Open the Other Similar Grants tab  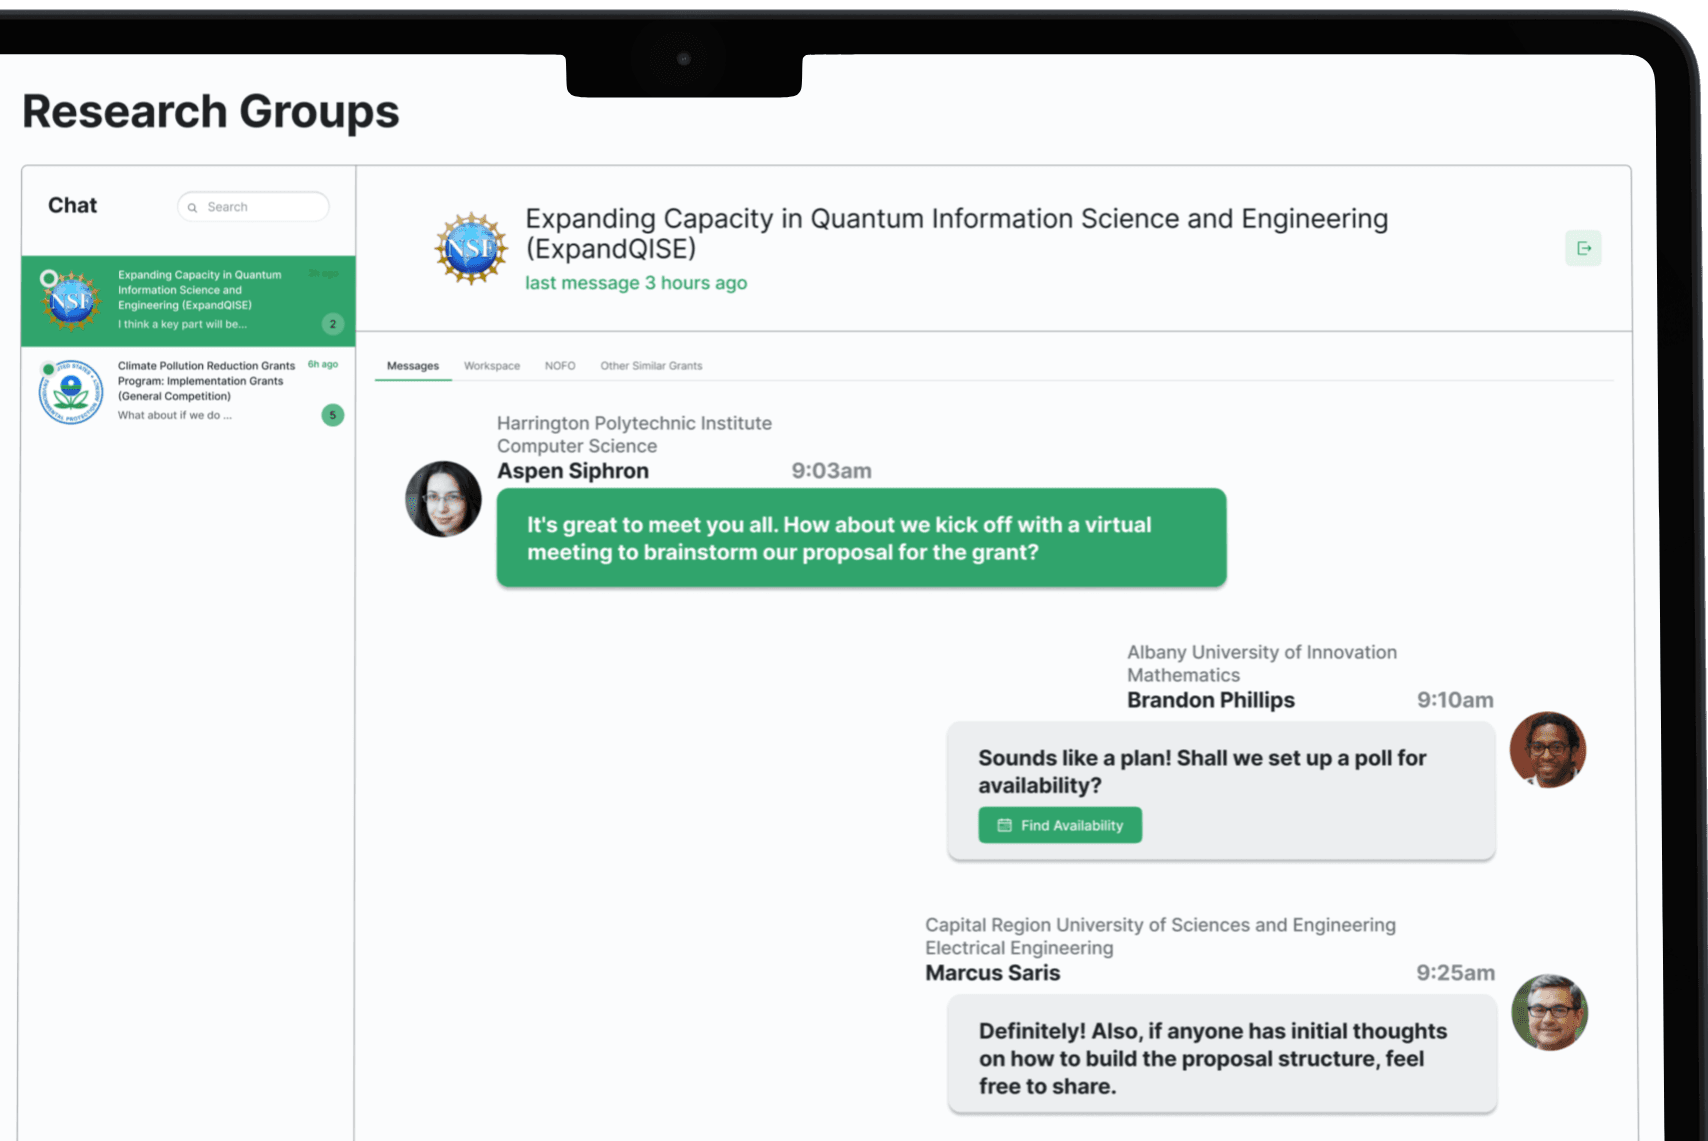pyautogui.click(x=651, y=366)
